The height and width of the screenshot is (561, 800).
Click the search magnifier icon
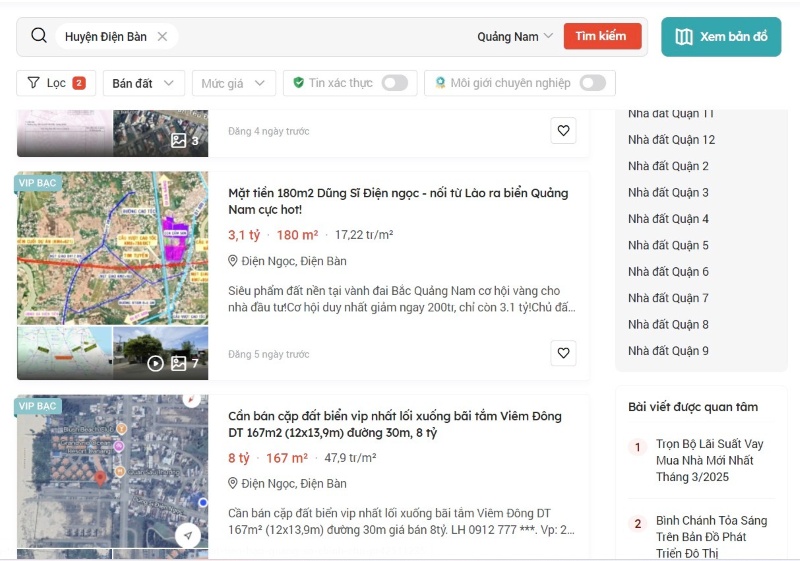click(x=39, y=36)
